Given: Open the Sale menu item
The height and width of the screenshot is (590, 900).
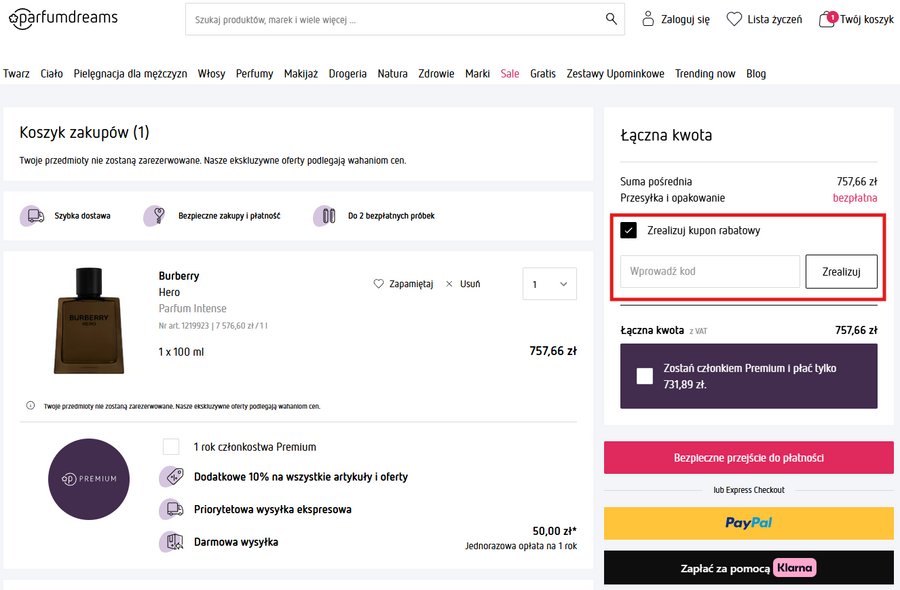Looking at the screenshot, I should click(x=510, y=74).
